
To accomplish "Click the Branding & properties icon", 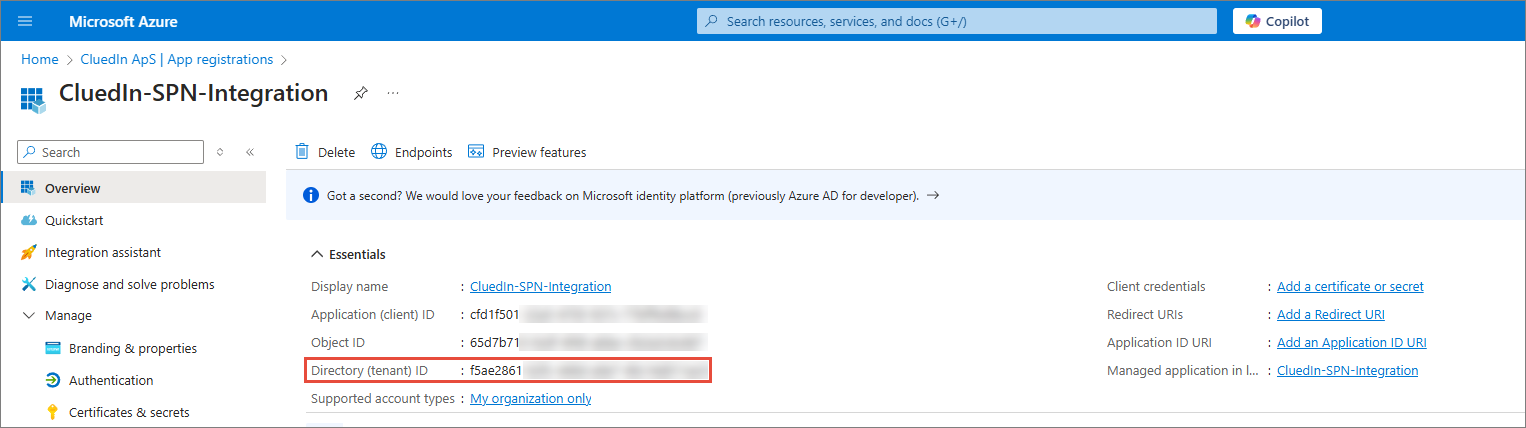I will click(53, 348).
